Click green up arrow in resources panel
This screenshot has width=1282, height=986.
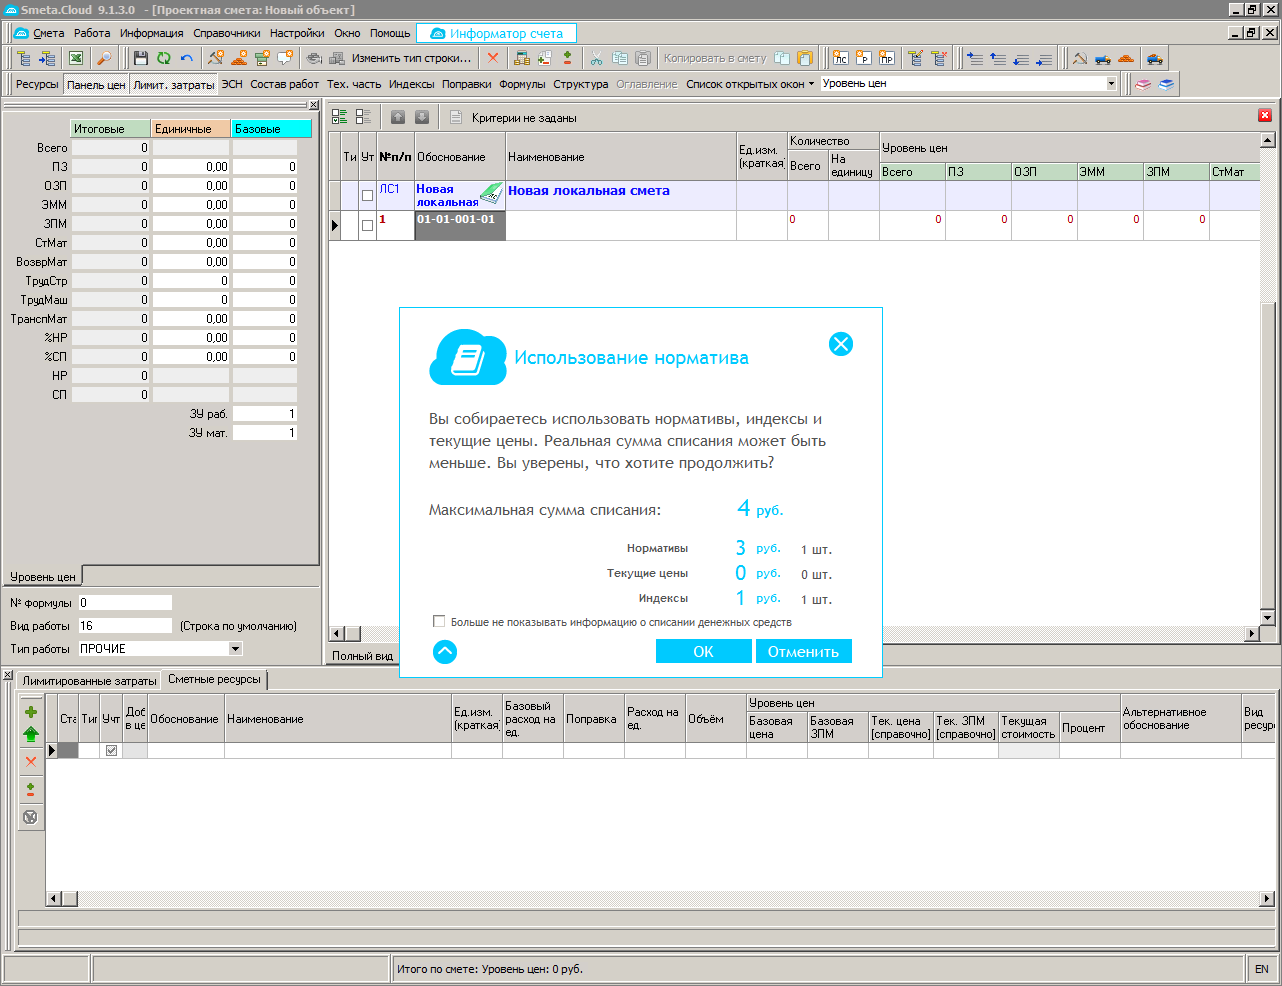coord(31,734)
